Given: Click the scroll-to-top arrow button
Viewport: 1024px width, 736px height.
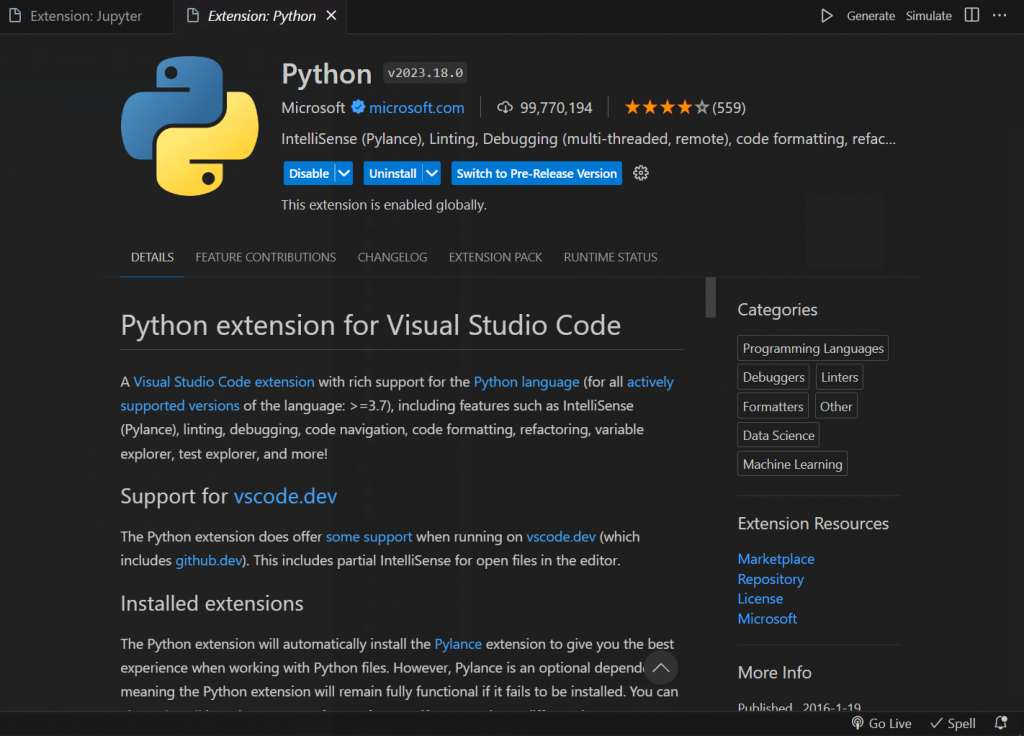Looking at the screenshot, I should 660,667.
